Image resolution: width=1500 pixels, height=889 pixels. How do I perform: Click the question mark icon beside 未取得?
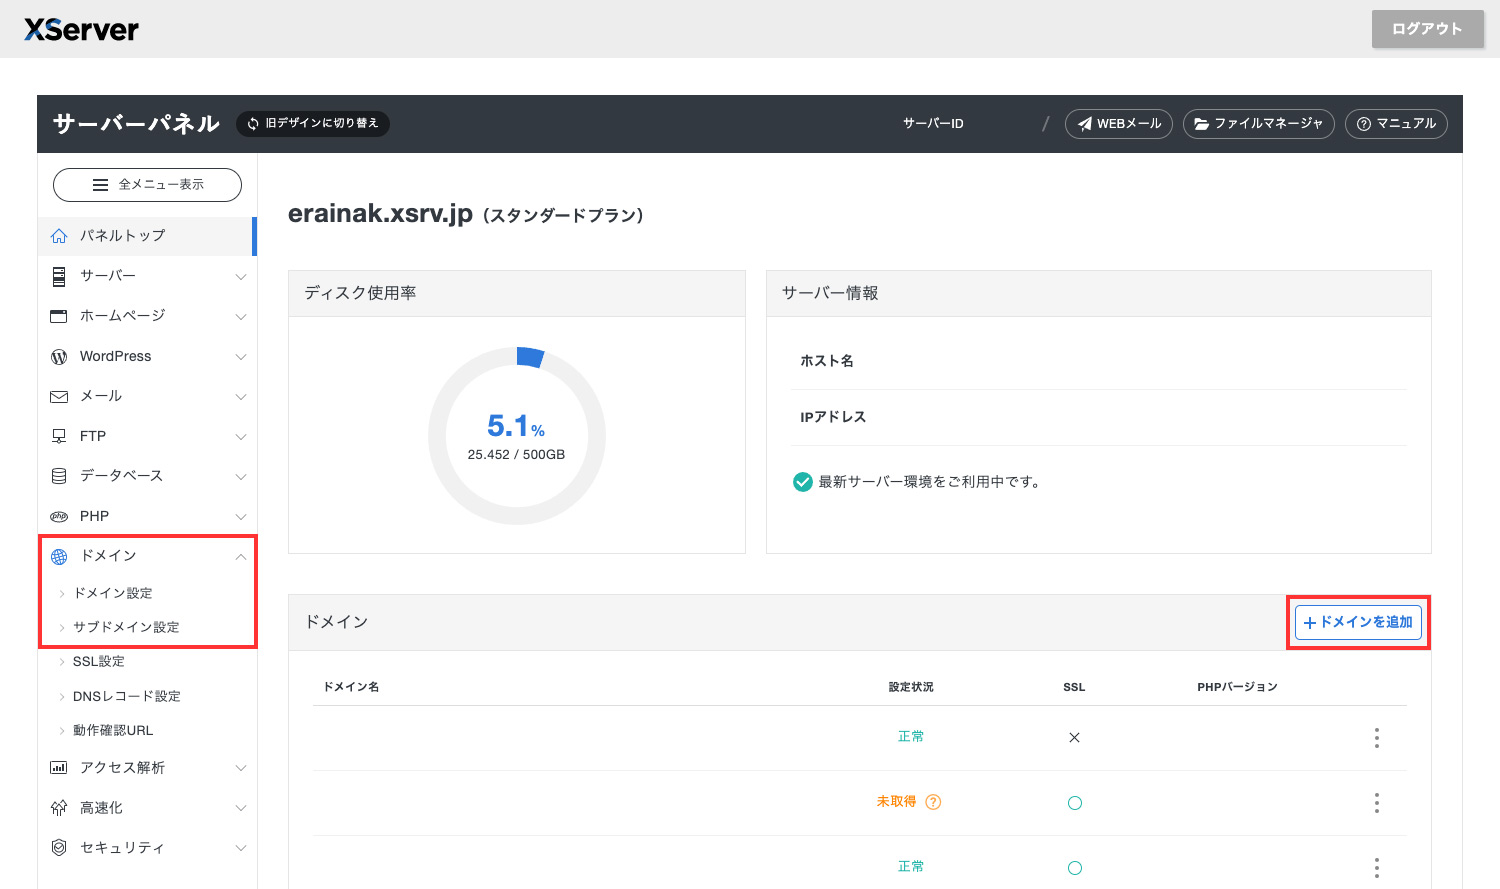[x=933, y=802]
